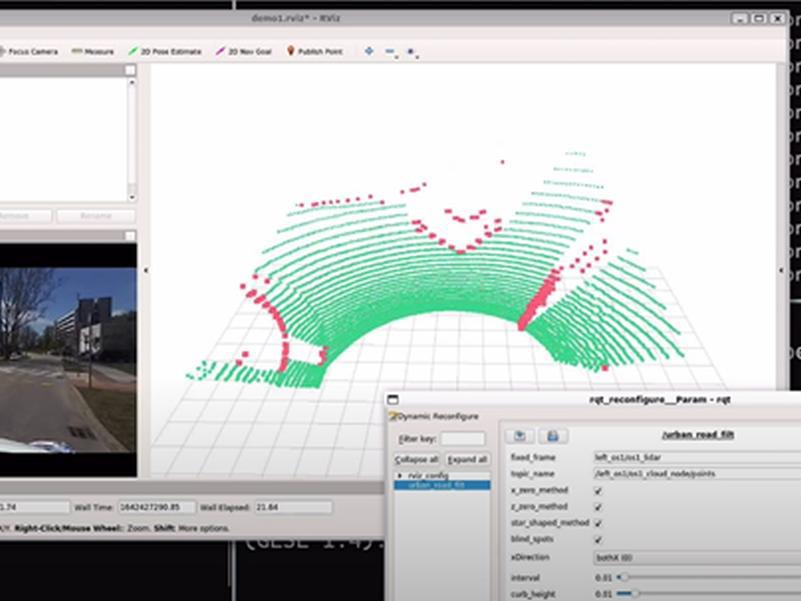Choose the 2D Pose Estimate tool

tap(164, 52)
